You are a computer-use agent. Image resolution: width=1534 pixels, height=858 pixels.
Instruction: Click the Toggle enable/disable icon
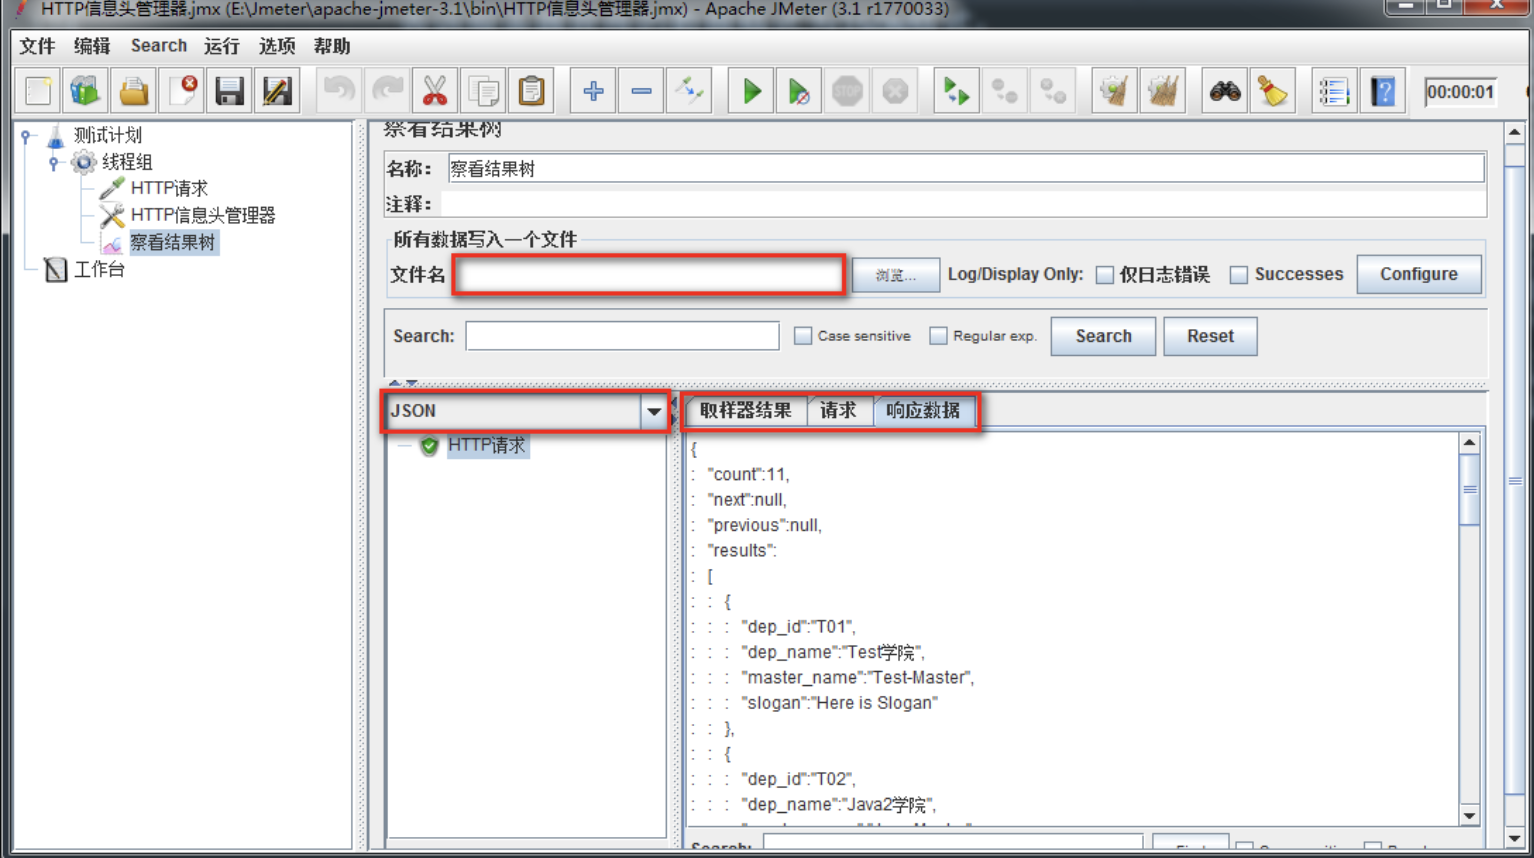[x=689, y=92]
